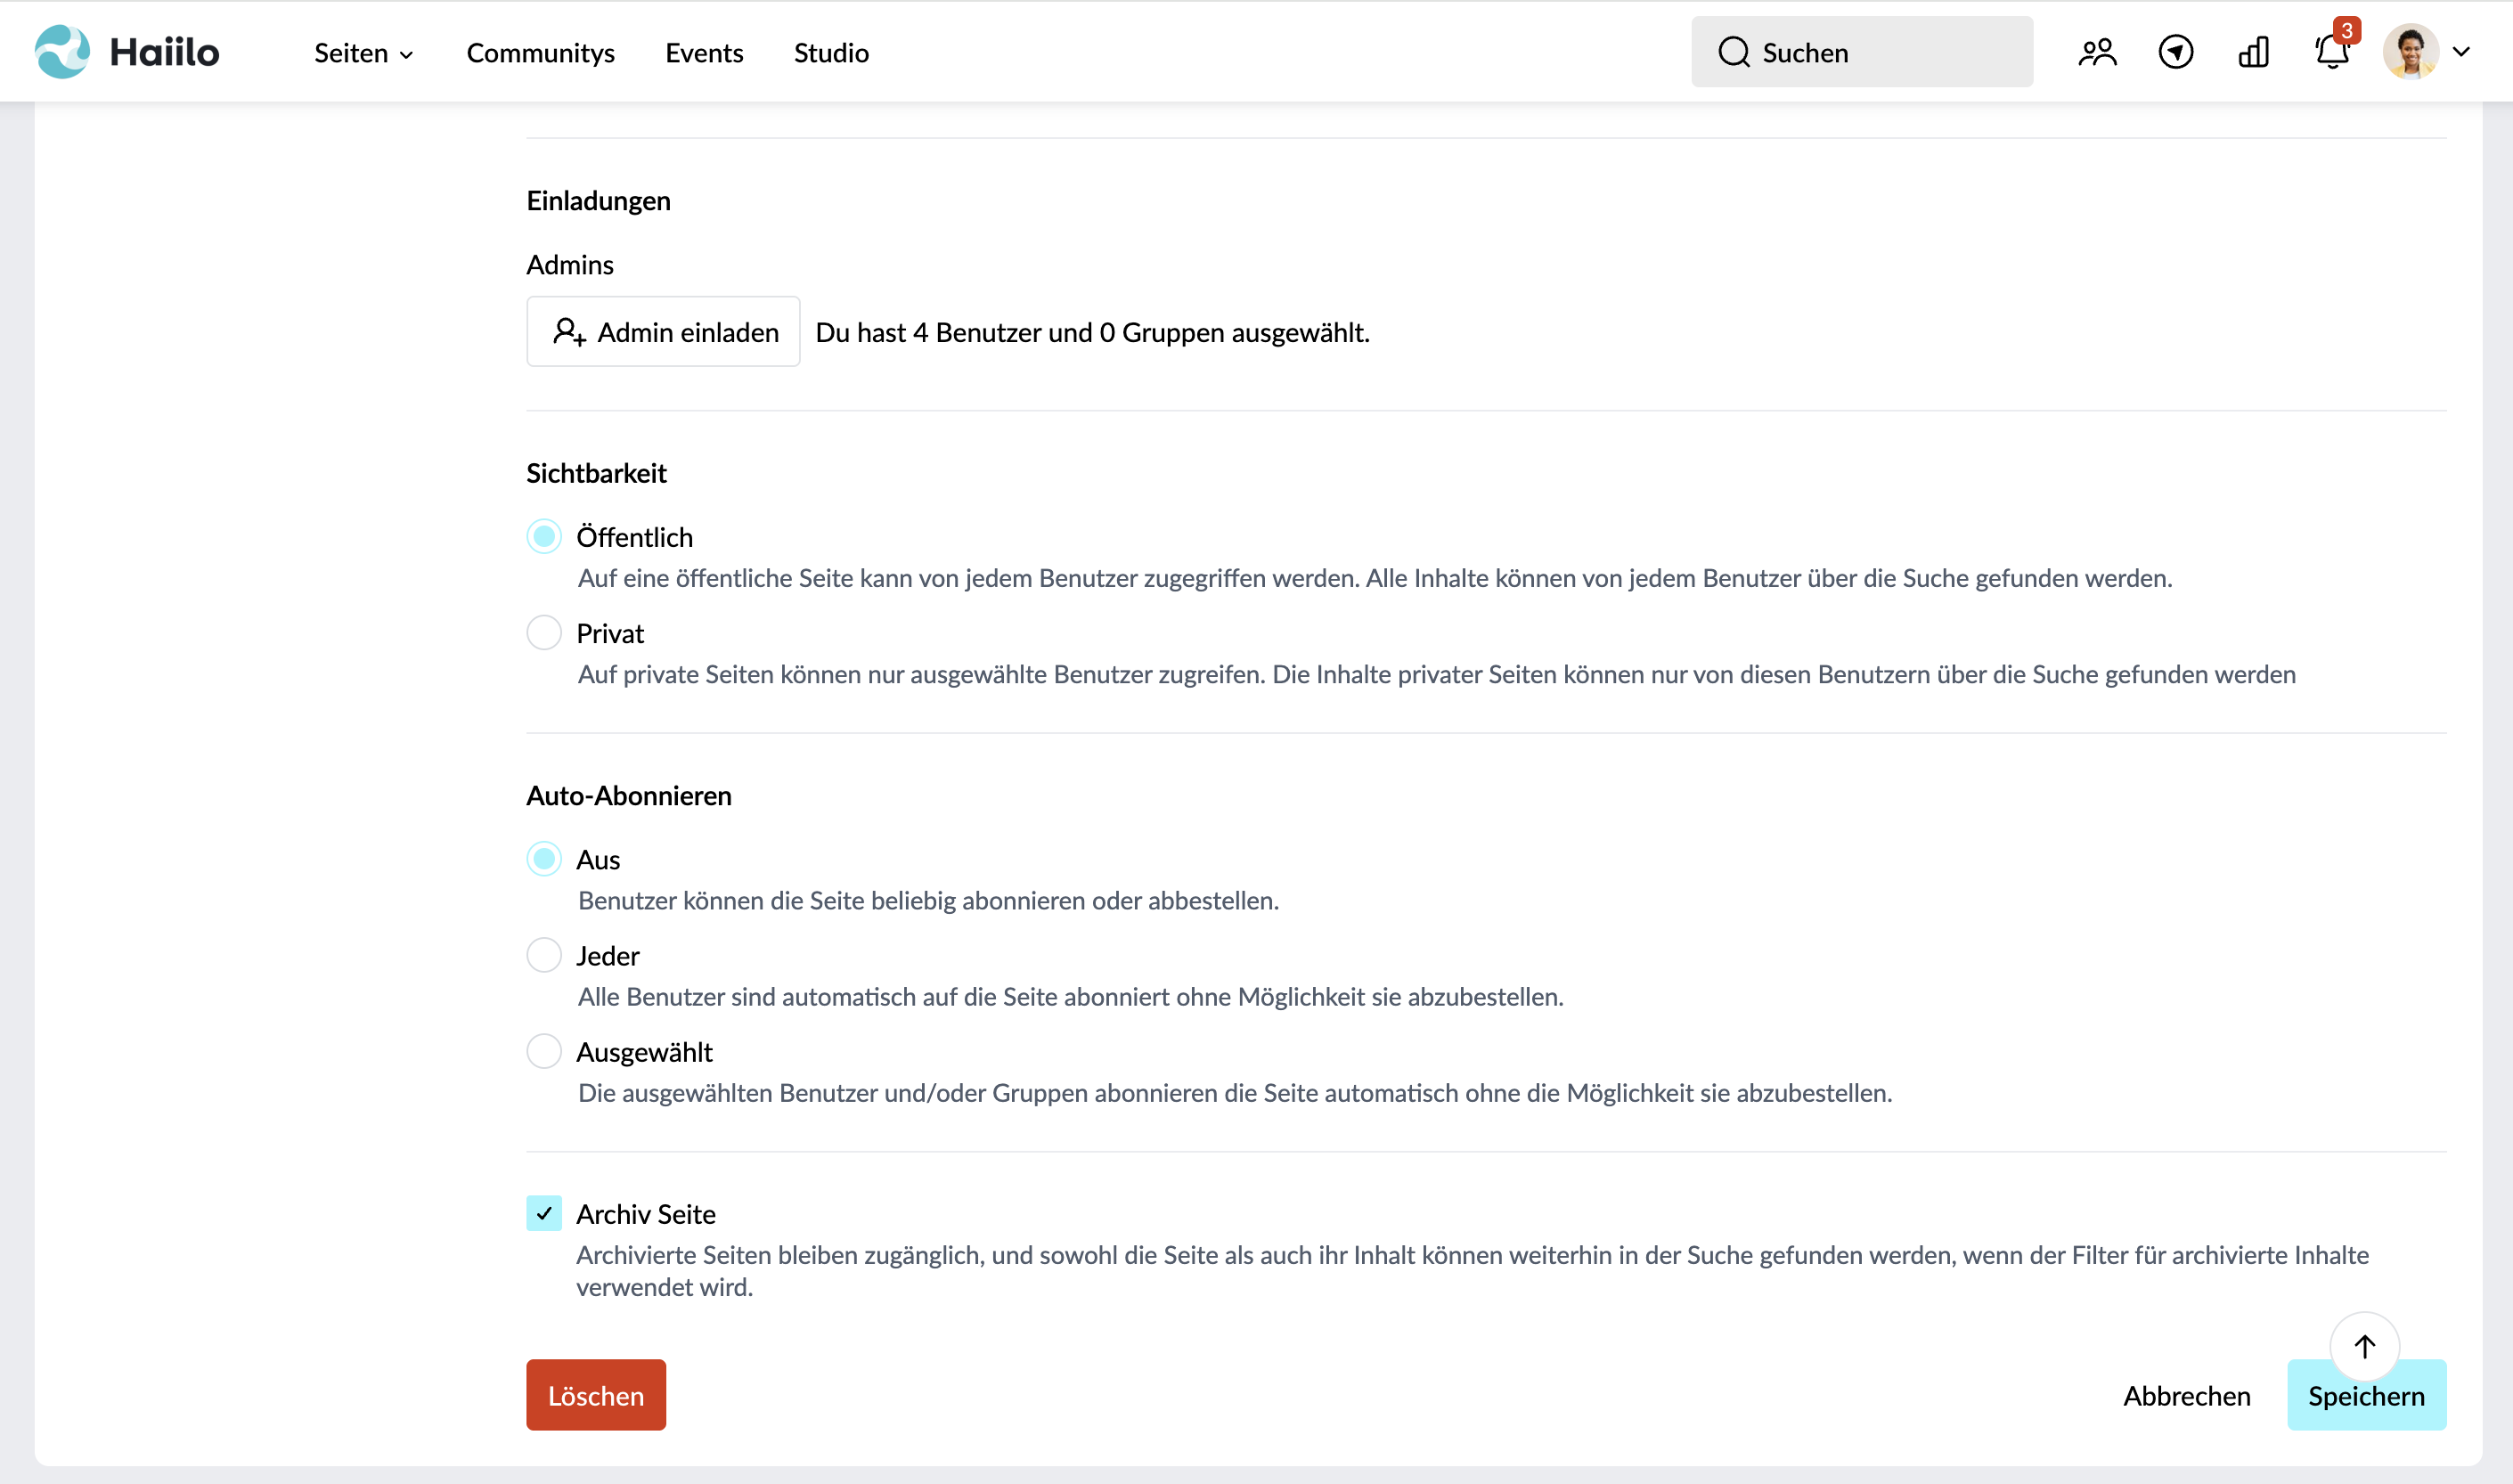This screenshot has width=2513, height=1484.
Task: Click the magnifier search icon
Action: [x=1733, y=52]
